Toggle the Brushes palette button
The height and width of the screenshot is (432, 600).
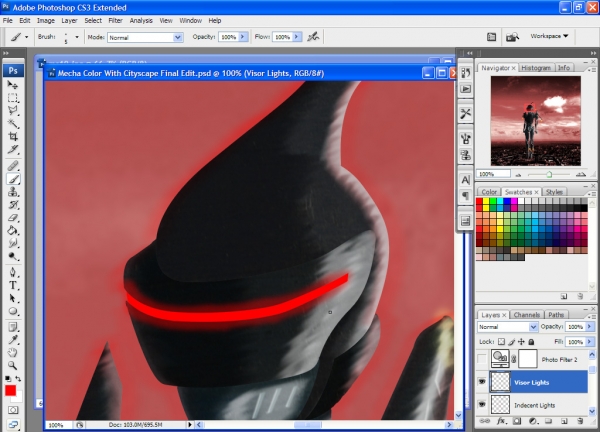pos(491,37)
